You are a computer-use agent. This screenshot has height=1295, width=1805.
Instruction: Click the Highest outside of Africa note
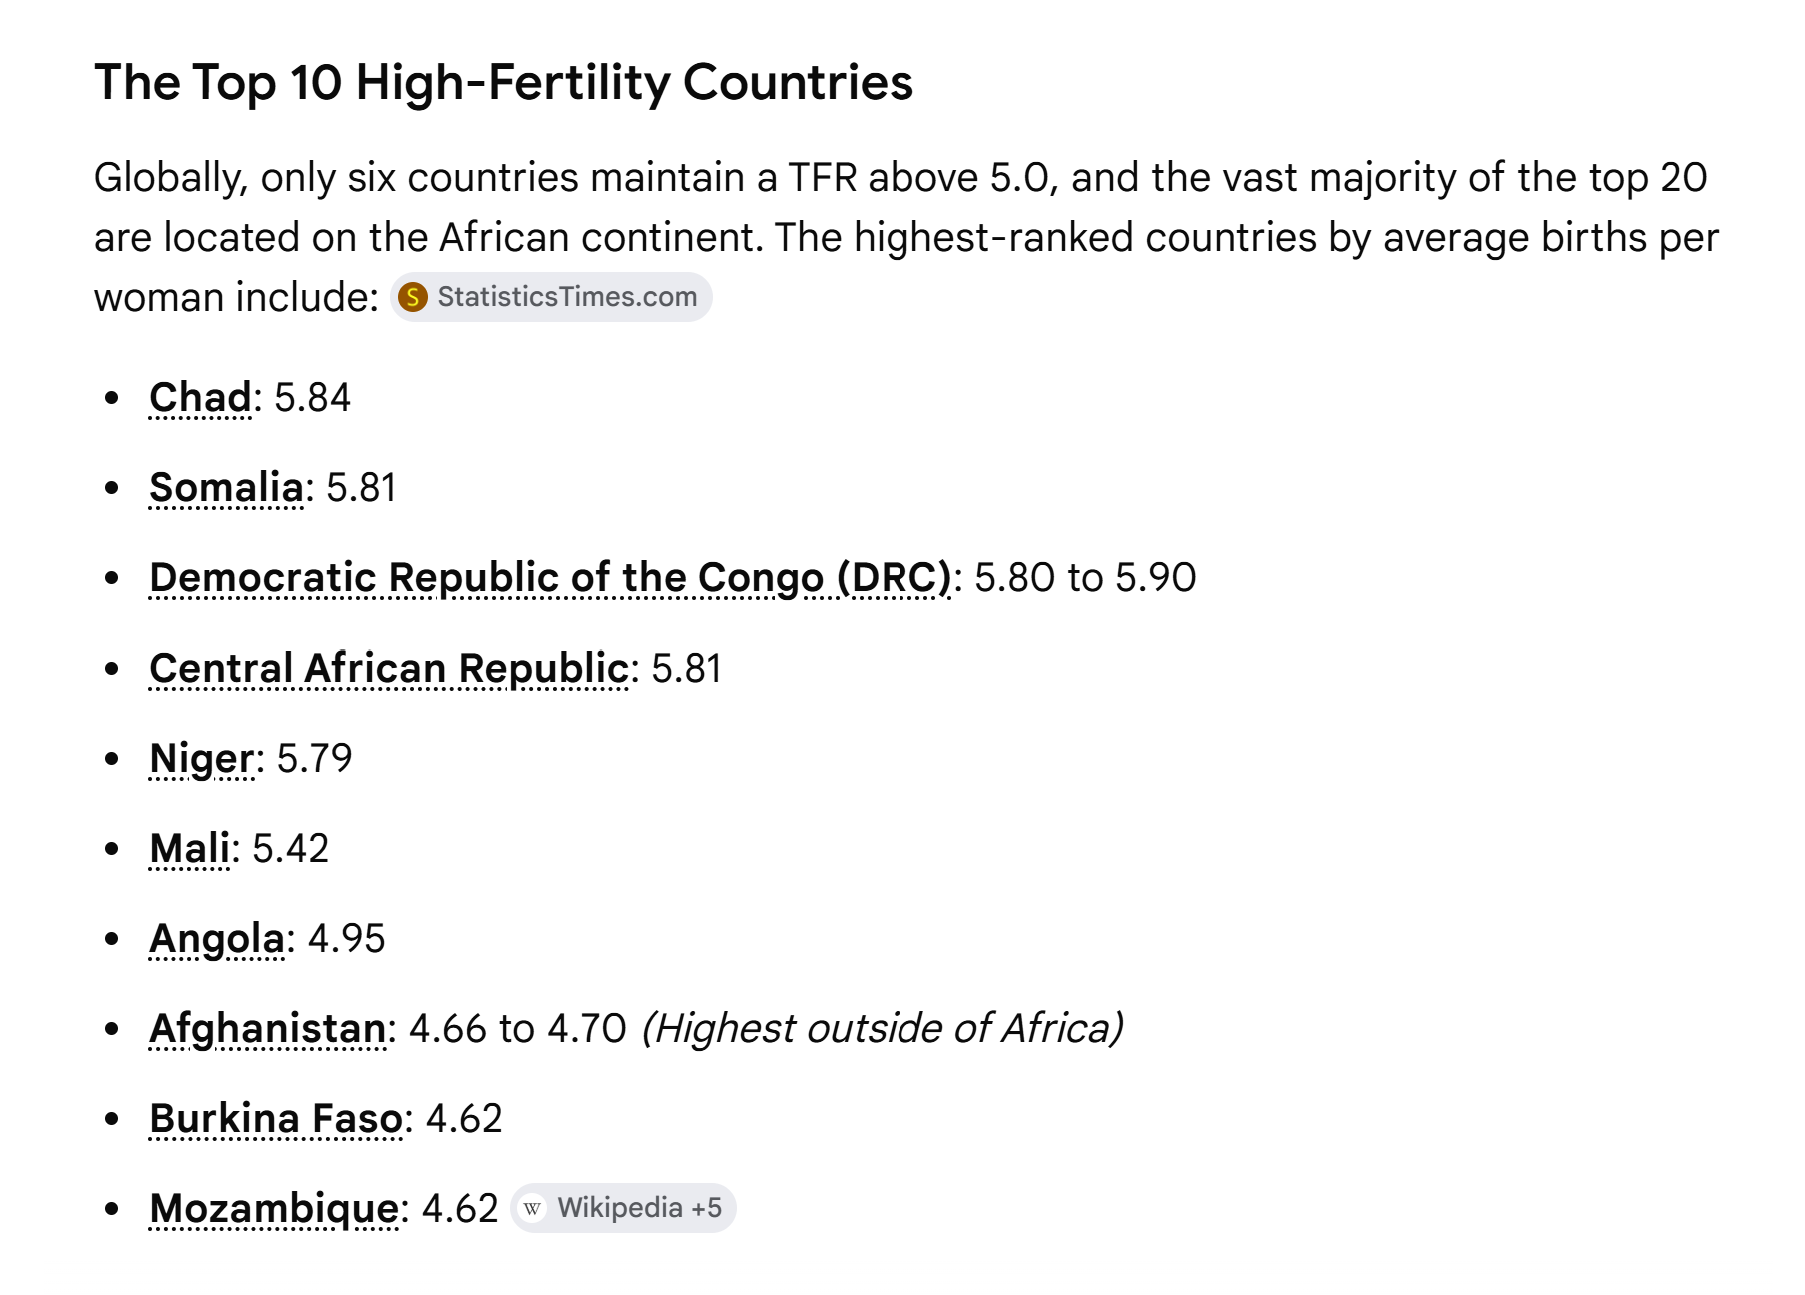(882, 1028)
